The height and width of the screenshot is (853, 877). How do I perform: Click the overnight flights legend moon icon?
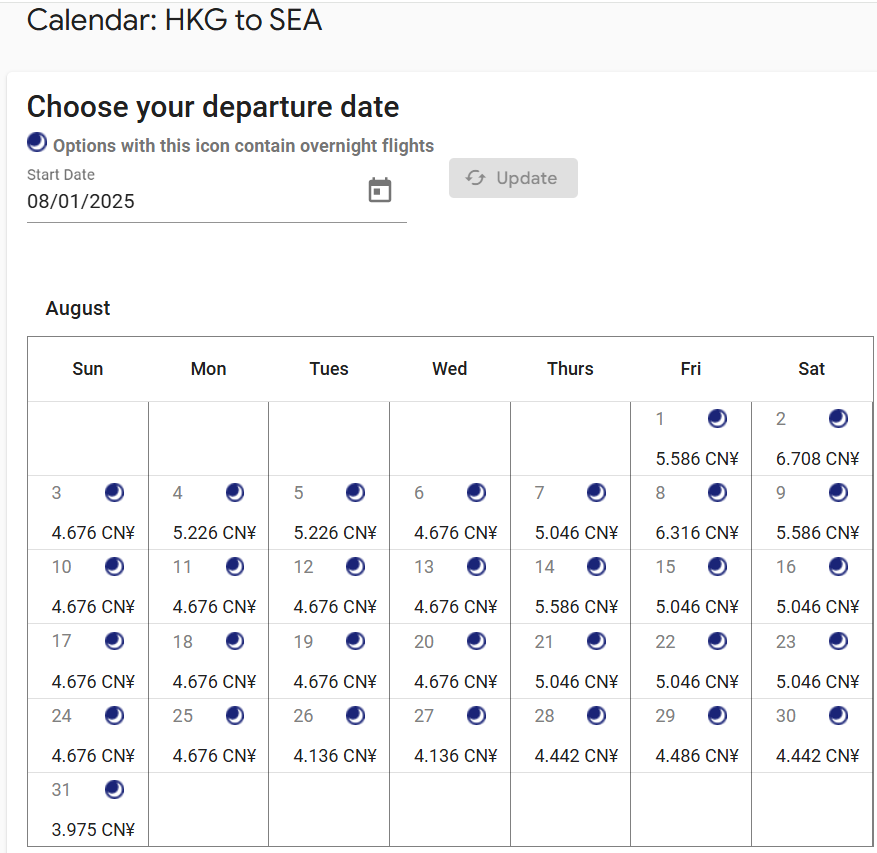click(x=37, y=142)
